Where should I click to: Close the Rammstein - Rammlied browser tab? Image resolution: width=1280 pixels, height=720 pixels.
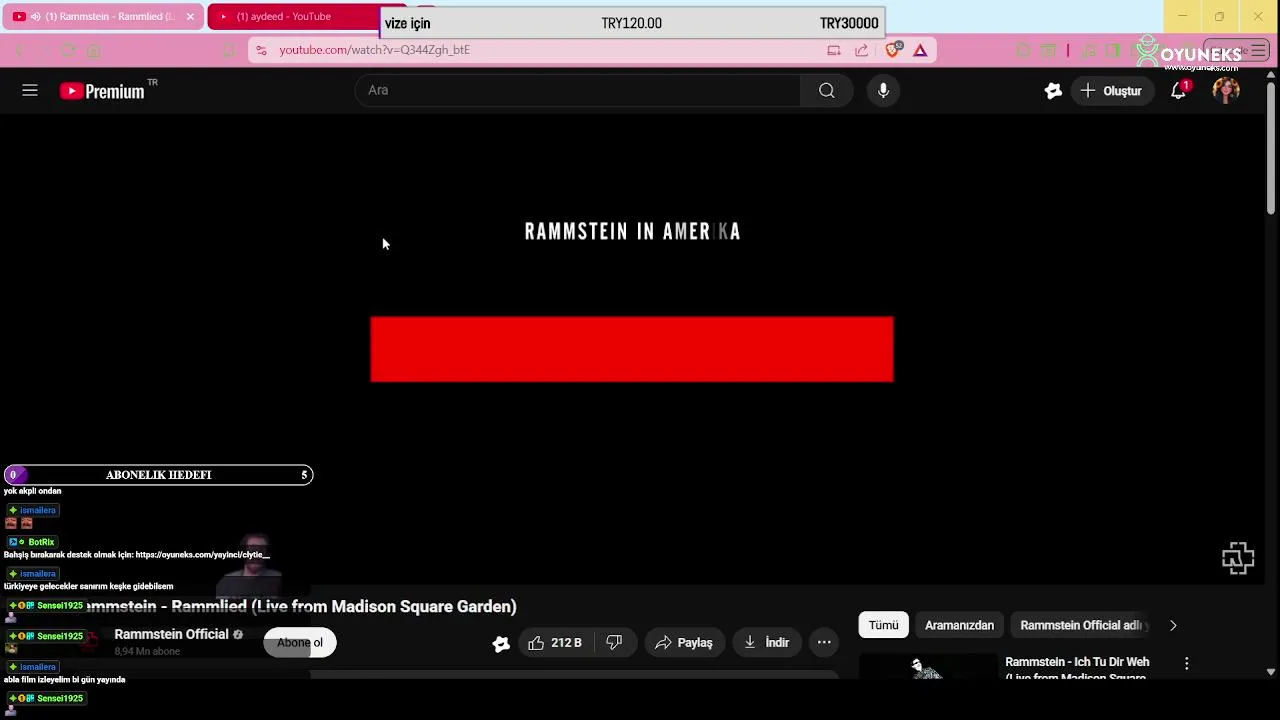coord(190,16)
